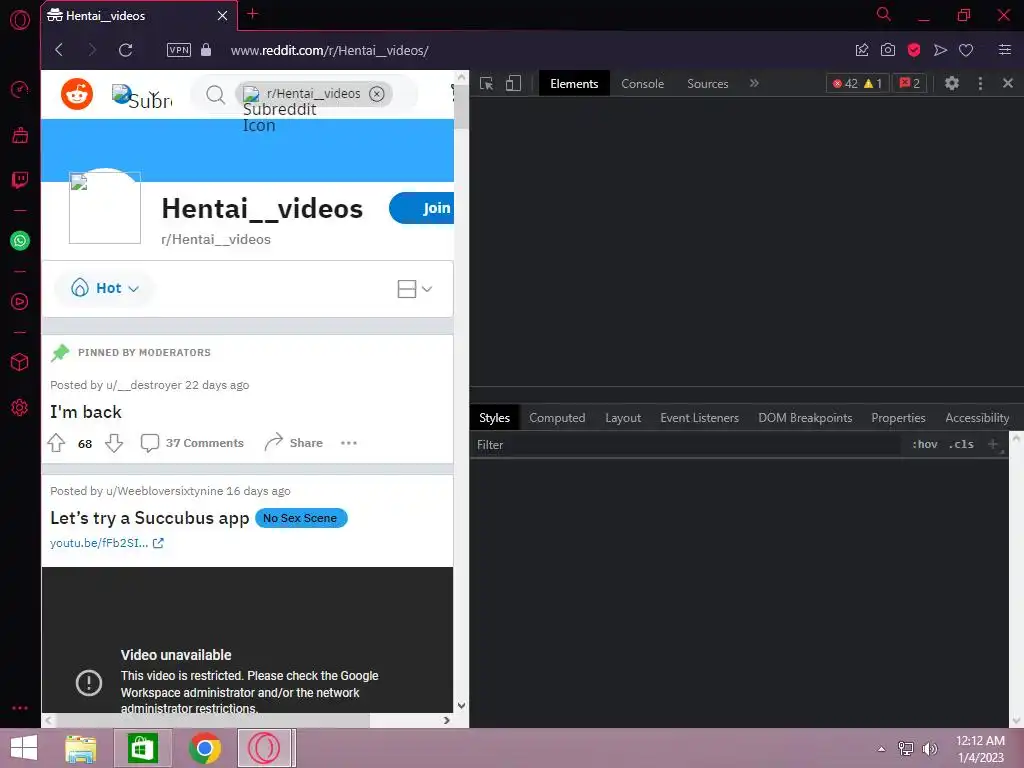Open DevTools settings gear
The height and width of the screenshot is (768, 1024).
952,83
